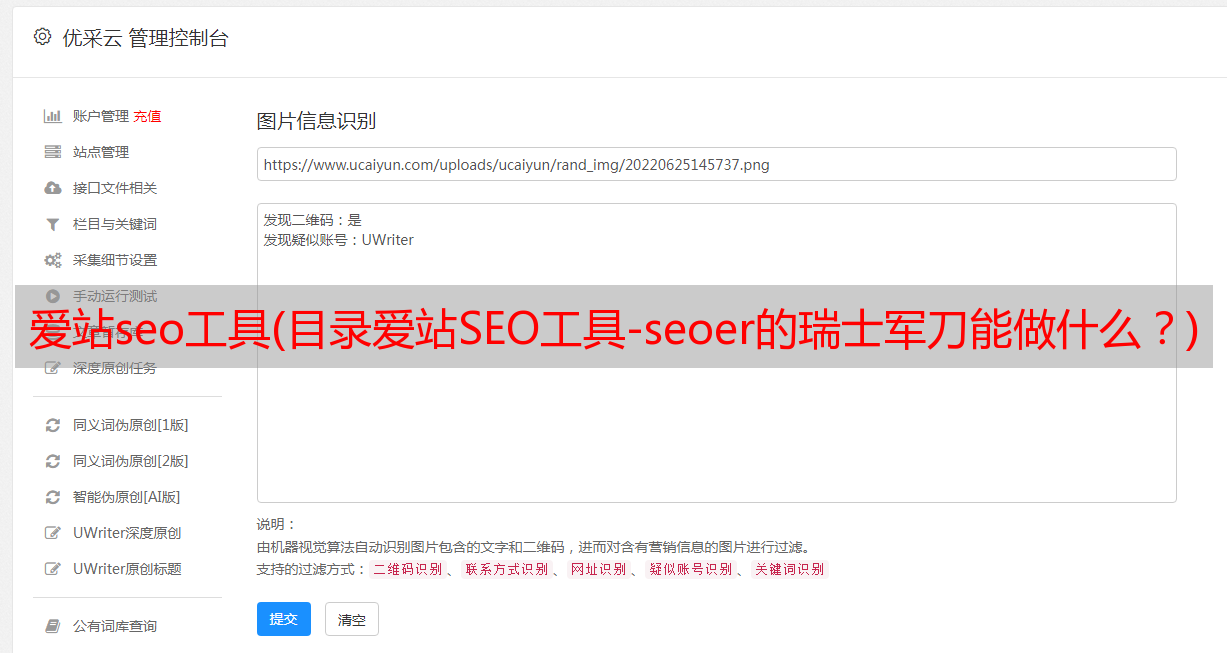Click the cloud upload icon for 接口文件相关
This screenshot has height=653, width=1227.
tap(53, 188)
